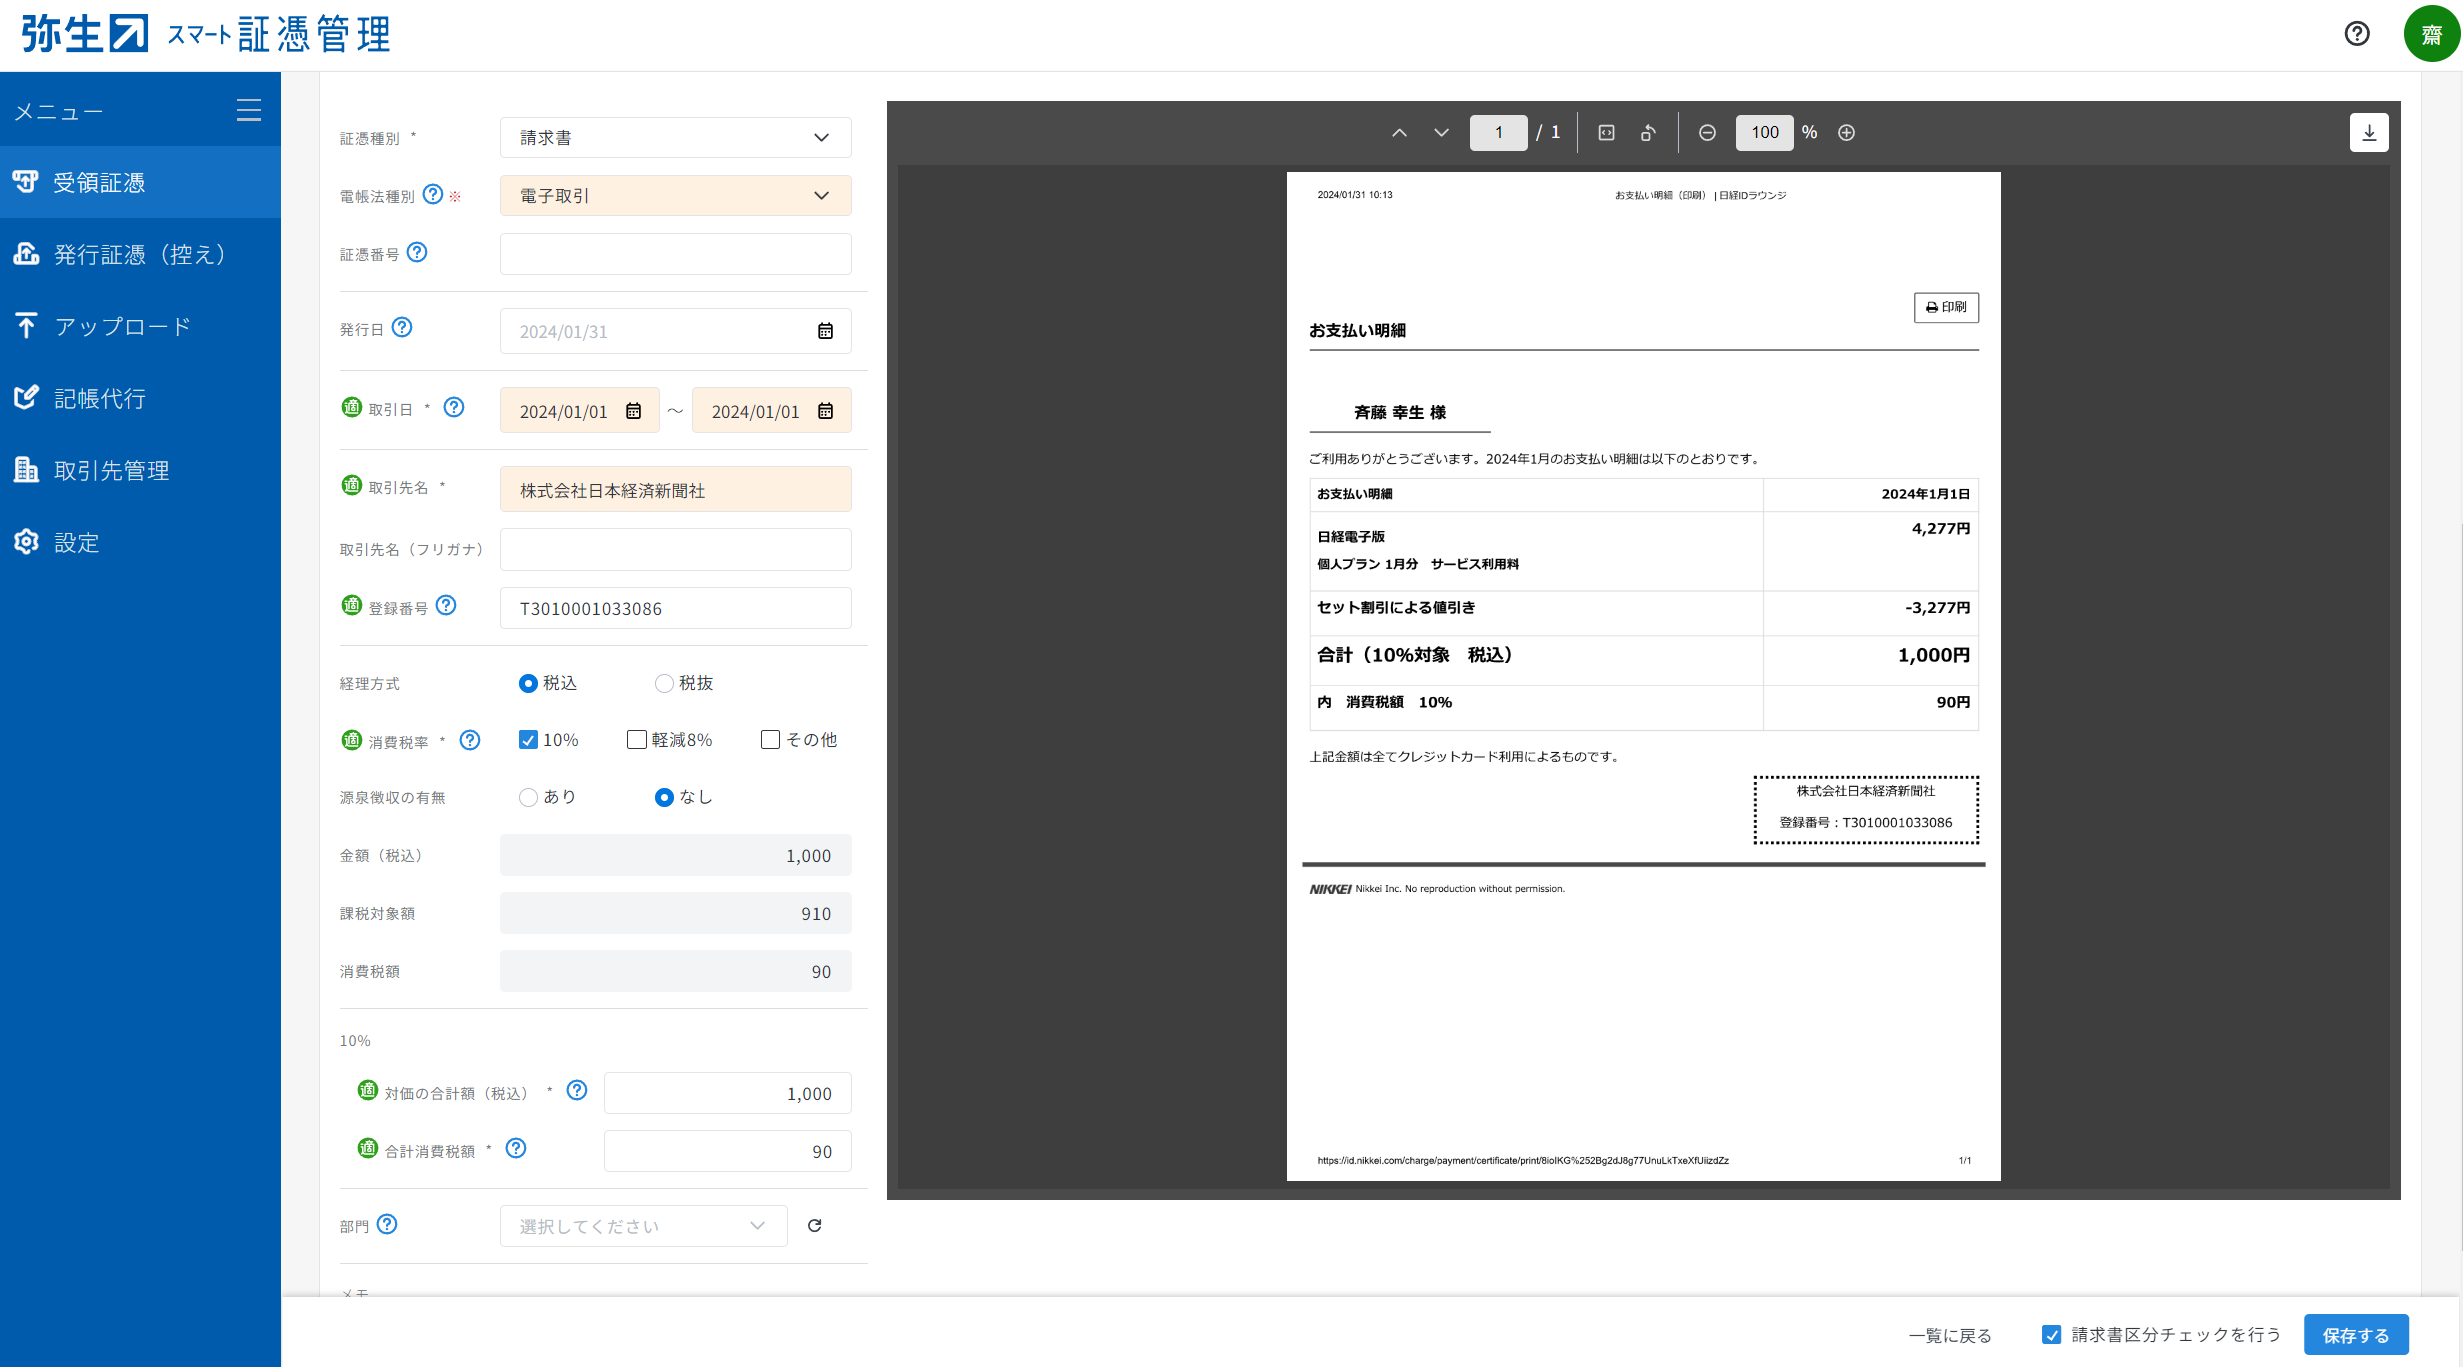Open 発行証憑（控え） in the sidebar
The width and height of the screenshot is (2463, 1367).
(140, 254)
